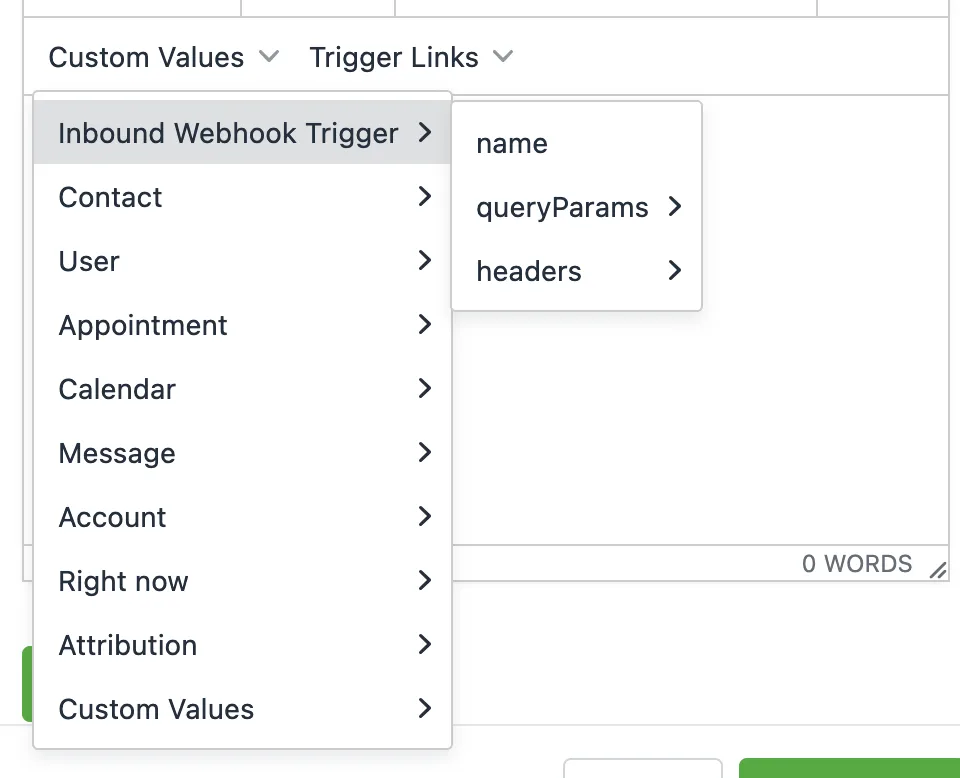The width and height of the screenshot is (960, 778).
Task: Click the editor resize handle corner
Action: tap(937, 570)
